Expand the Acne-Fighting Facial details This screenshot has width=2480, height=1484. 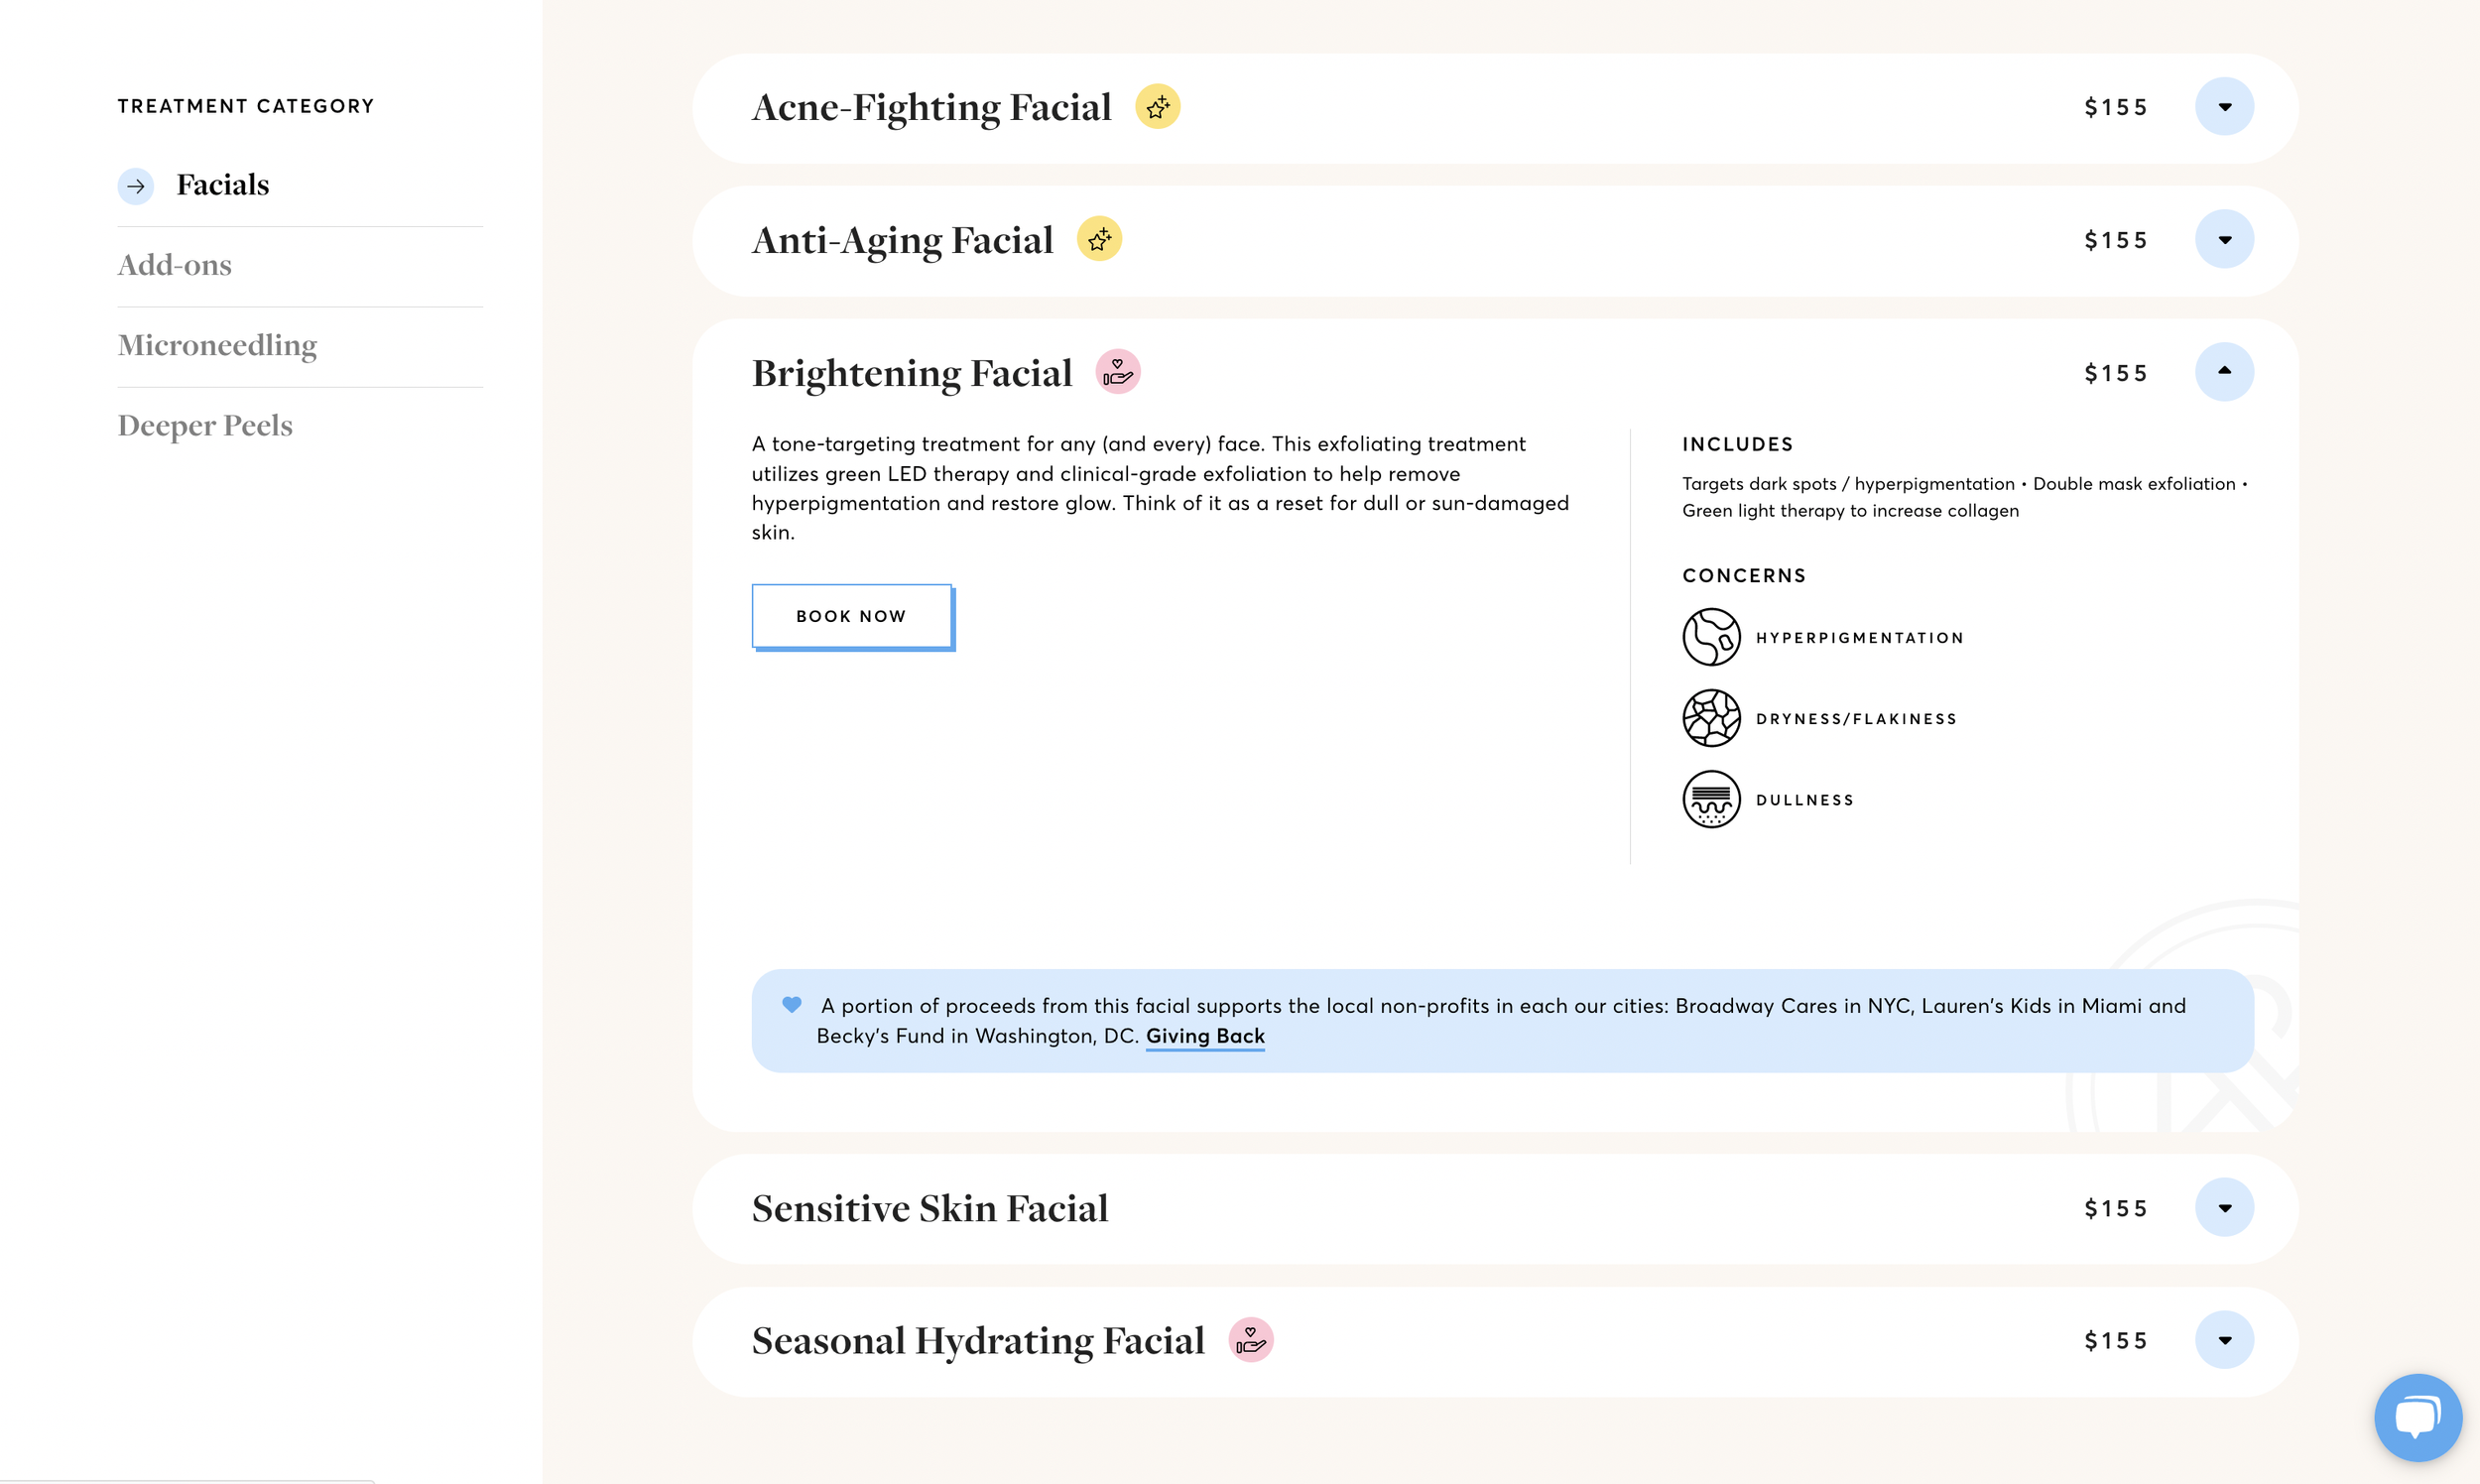(2223, 107)
